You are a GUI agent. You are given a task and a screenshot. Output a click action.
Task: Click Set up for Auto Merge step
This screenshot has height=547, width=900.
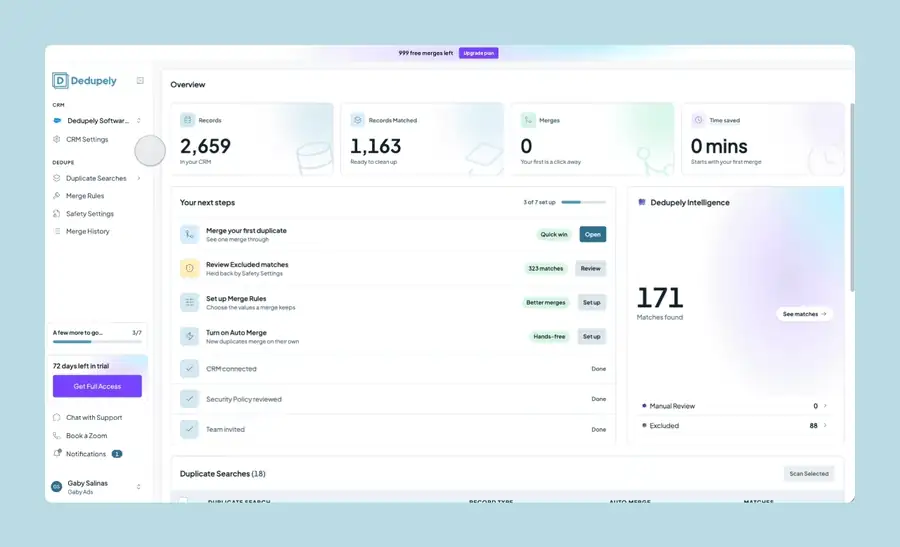(x=591, y=336)
